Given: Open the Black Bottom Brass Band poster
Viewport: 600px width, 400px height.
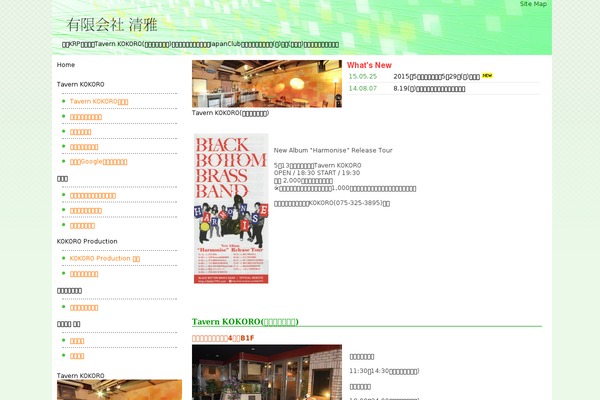Looking at the screenshot, I should 231,208.
